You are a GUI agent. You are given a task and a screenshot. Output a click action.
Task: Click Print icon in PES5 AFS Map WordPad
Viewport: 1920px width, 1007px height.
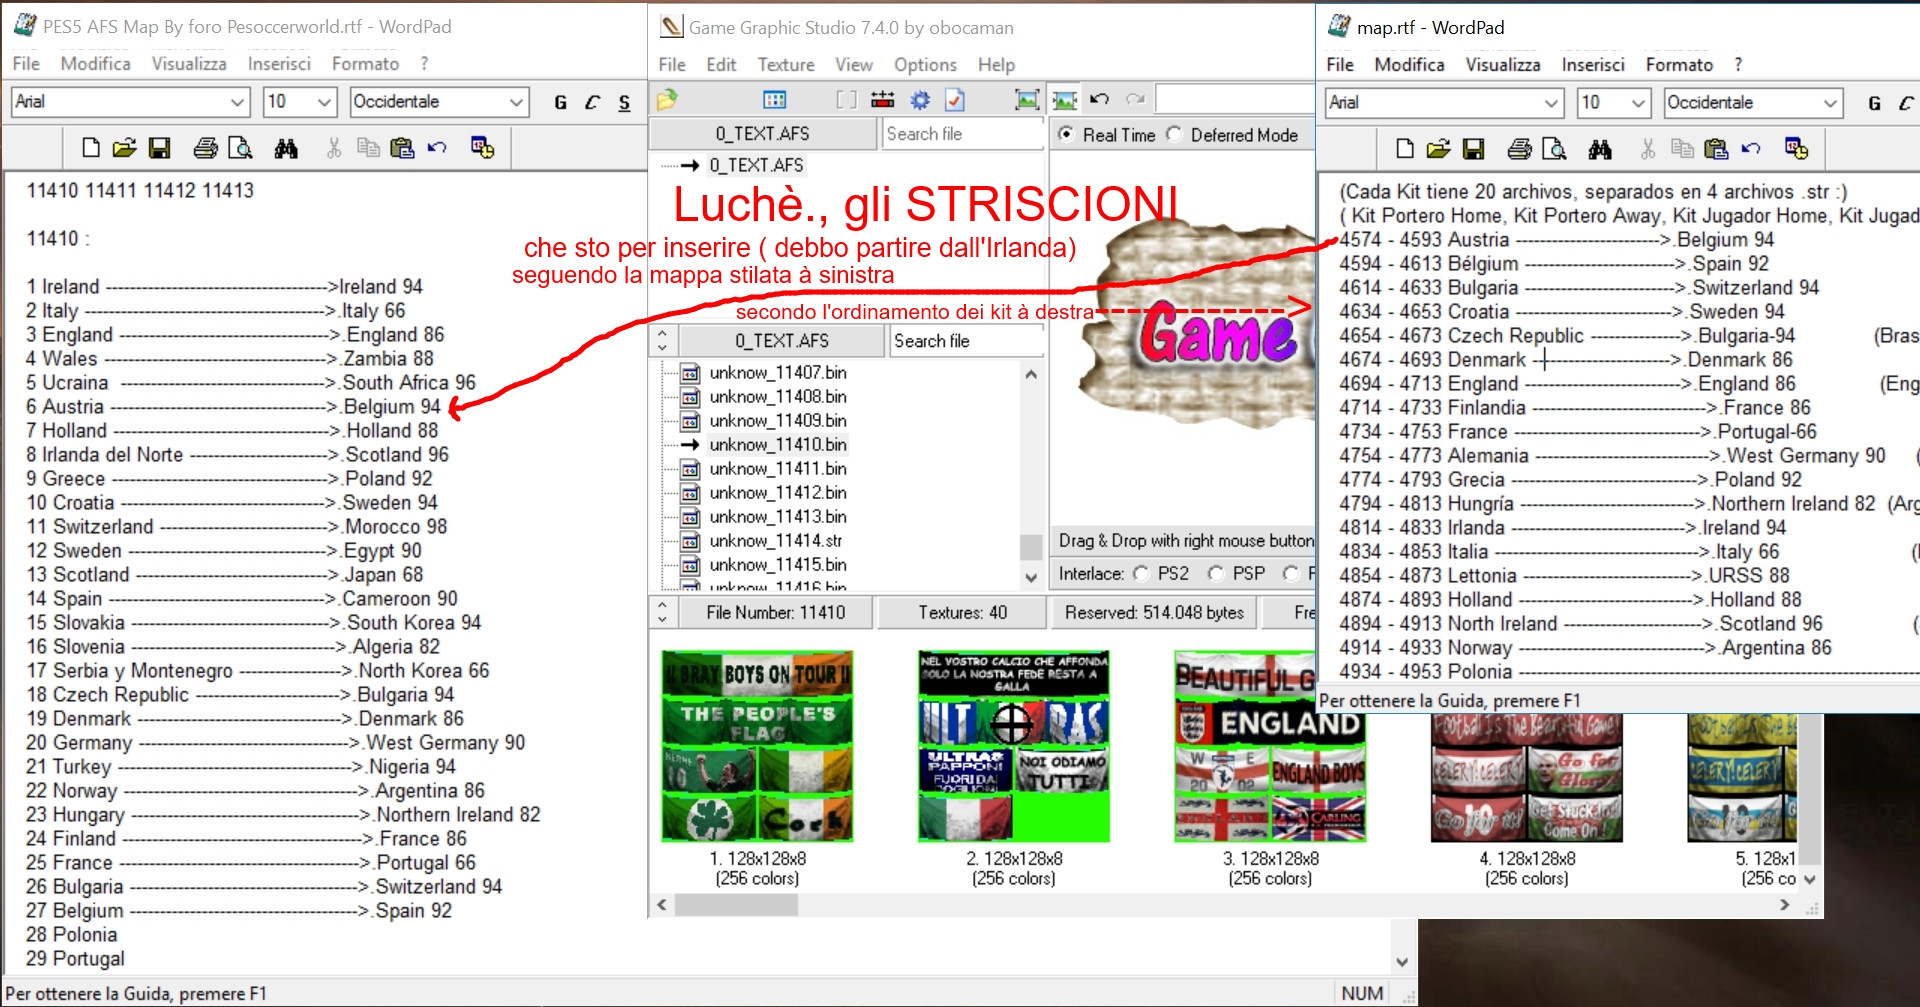(205, 148)
